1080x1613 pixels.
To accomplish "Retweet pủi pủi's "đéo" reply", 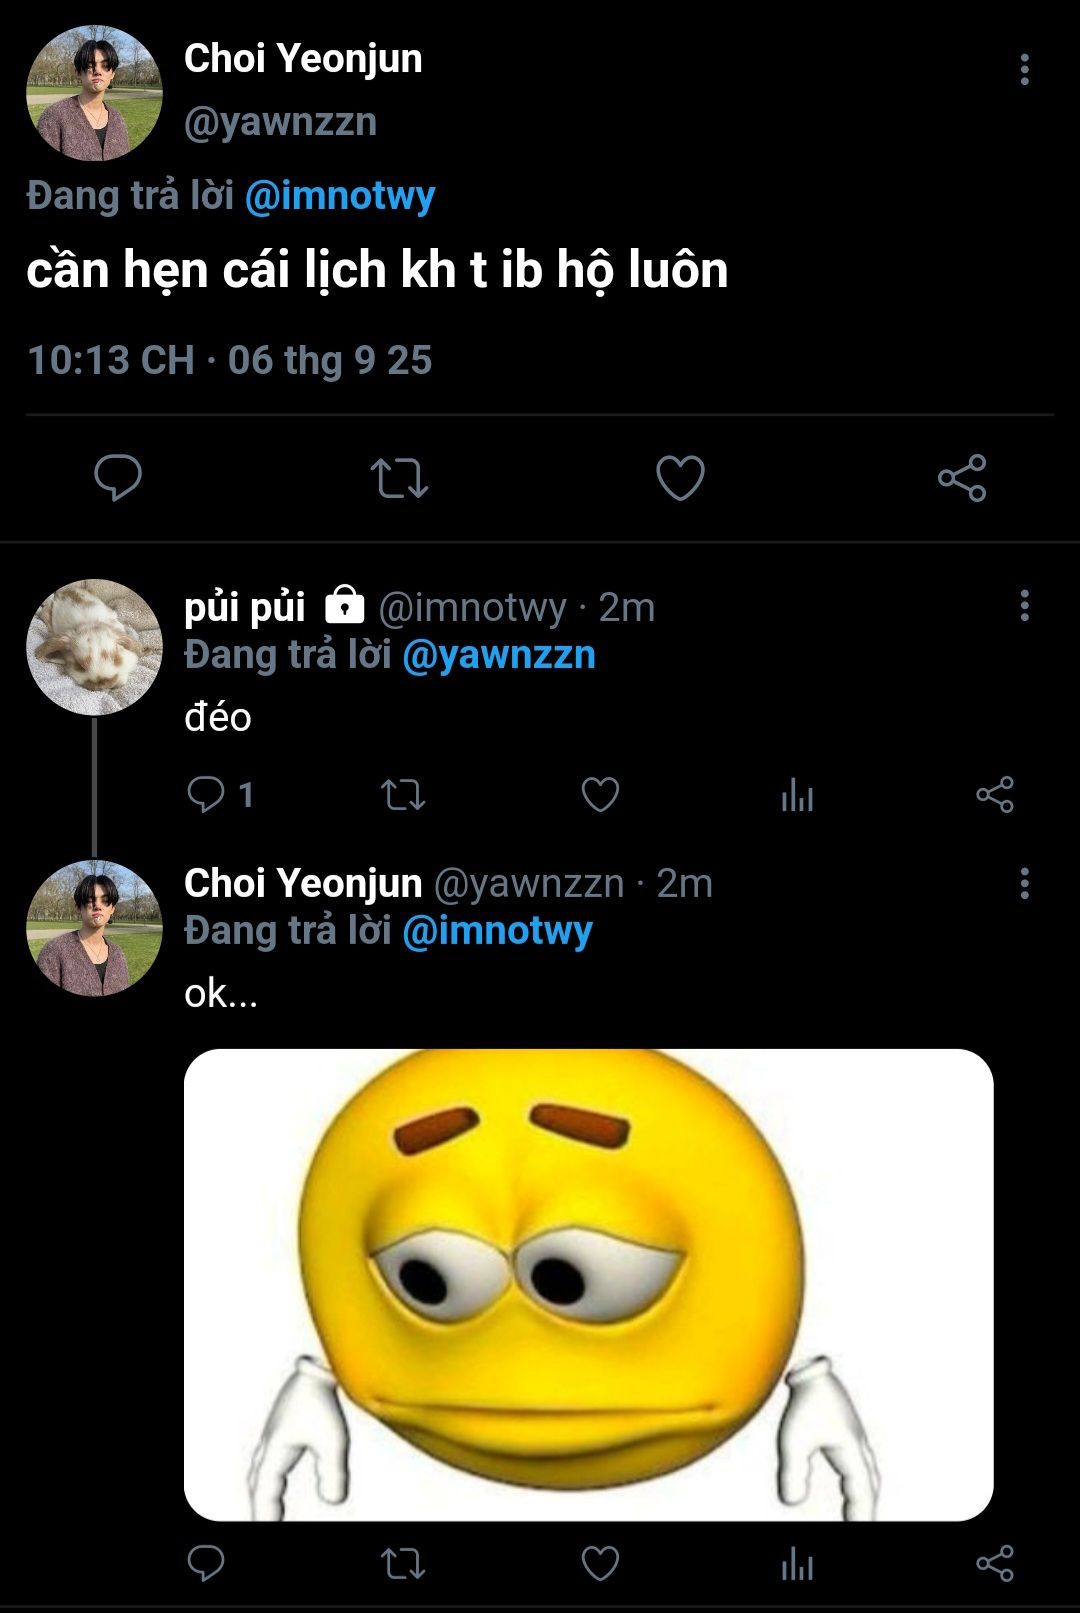I will 403,795.
